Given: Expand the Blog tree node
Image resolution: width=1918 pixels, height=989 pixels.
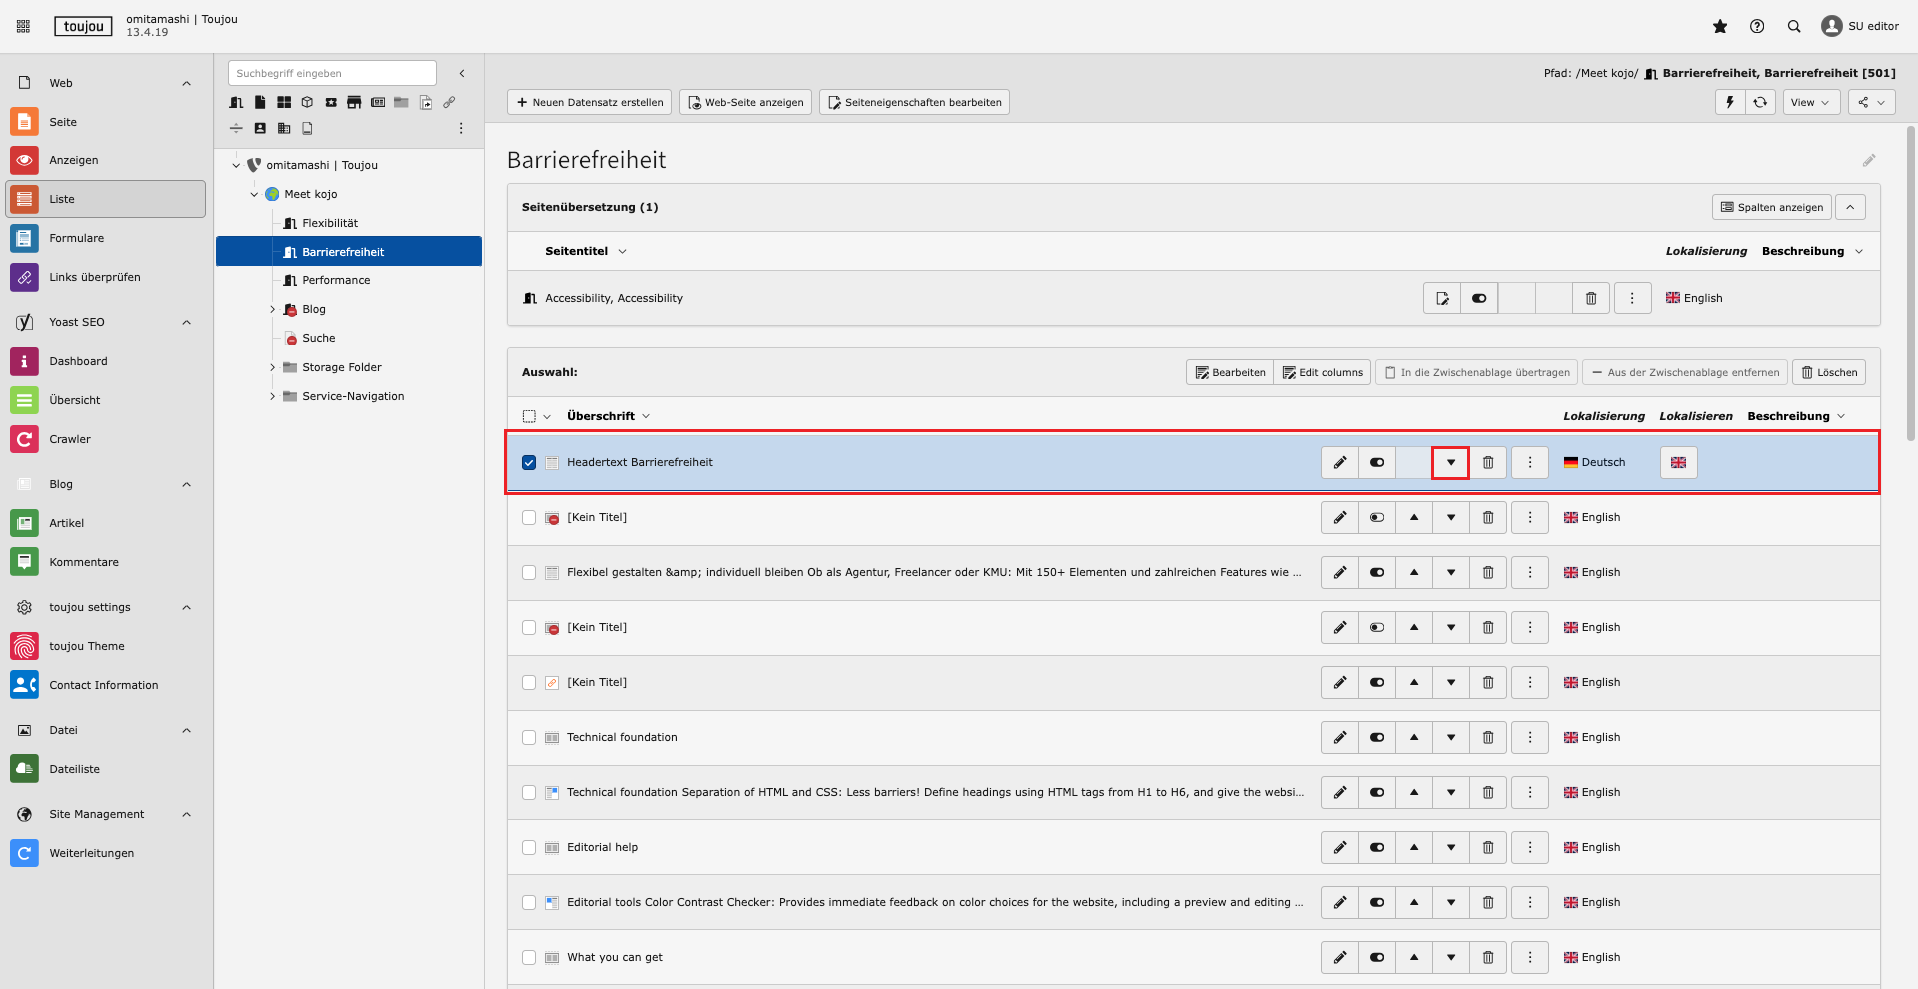Looking at the screenshot, I should pos(272,309).
